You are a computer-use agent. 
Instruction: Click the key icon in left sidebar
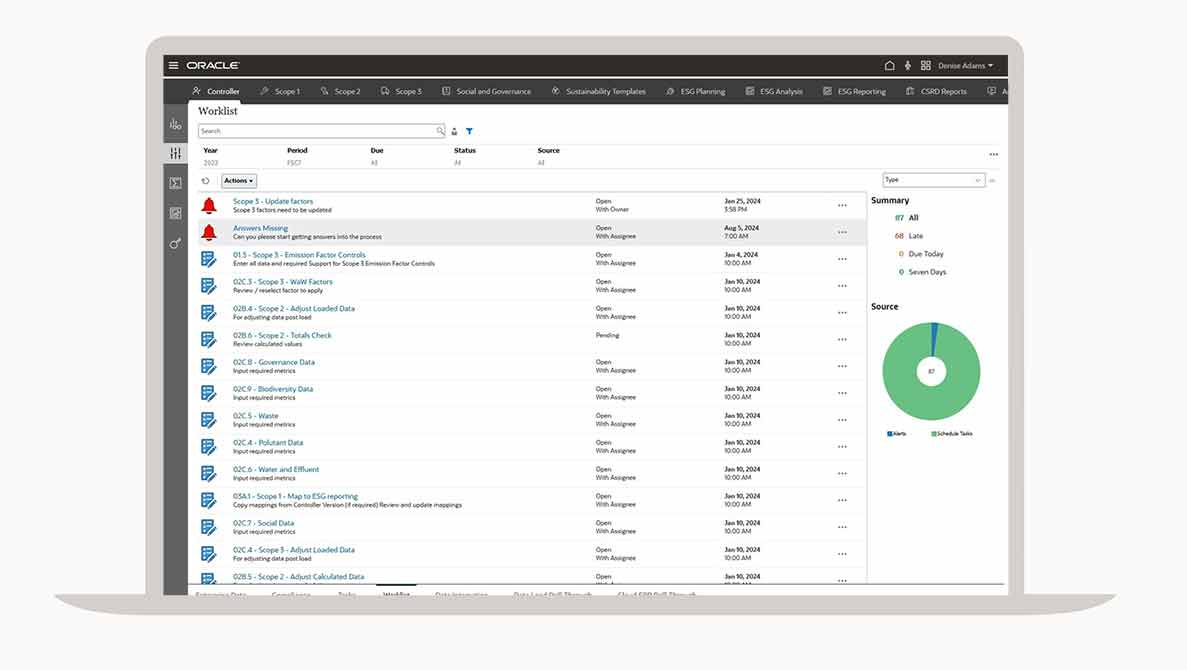(x=176, y=243)
